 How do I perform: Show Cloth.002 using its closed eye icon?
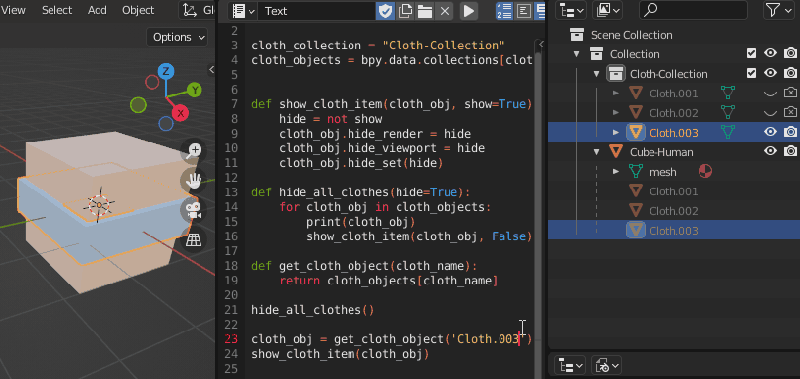[770, 113]
